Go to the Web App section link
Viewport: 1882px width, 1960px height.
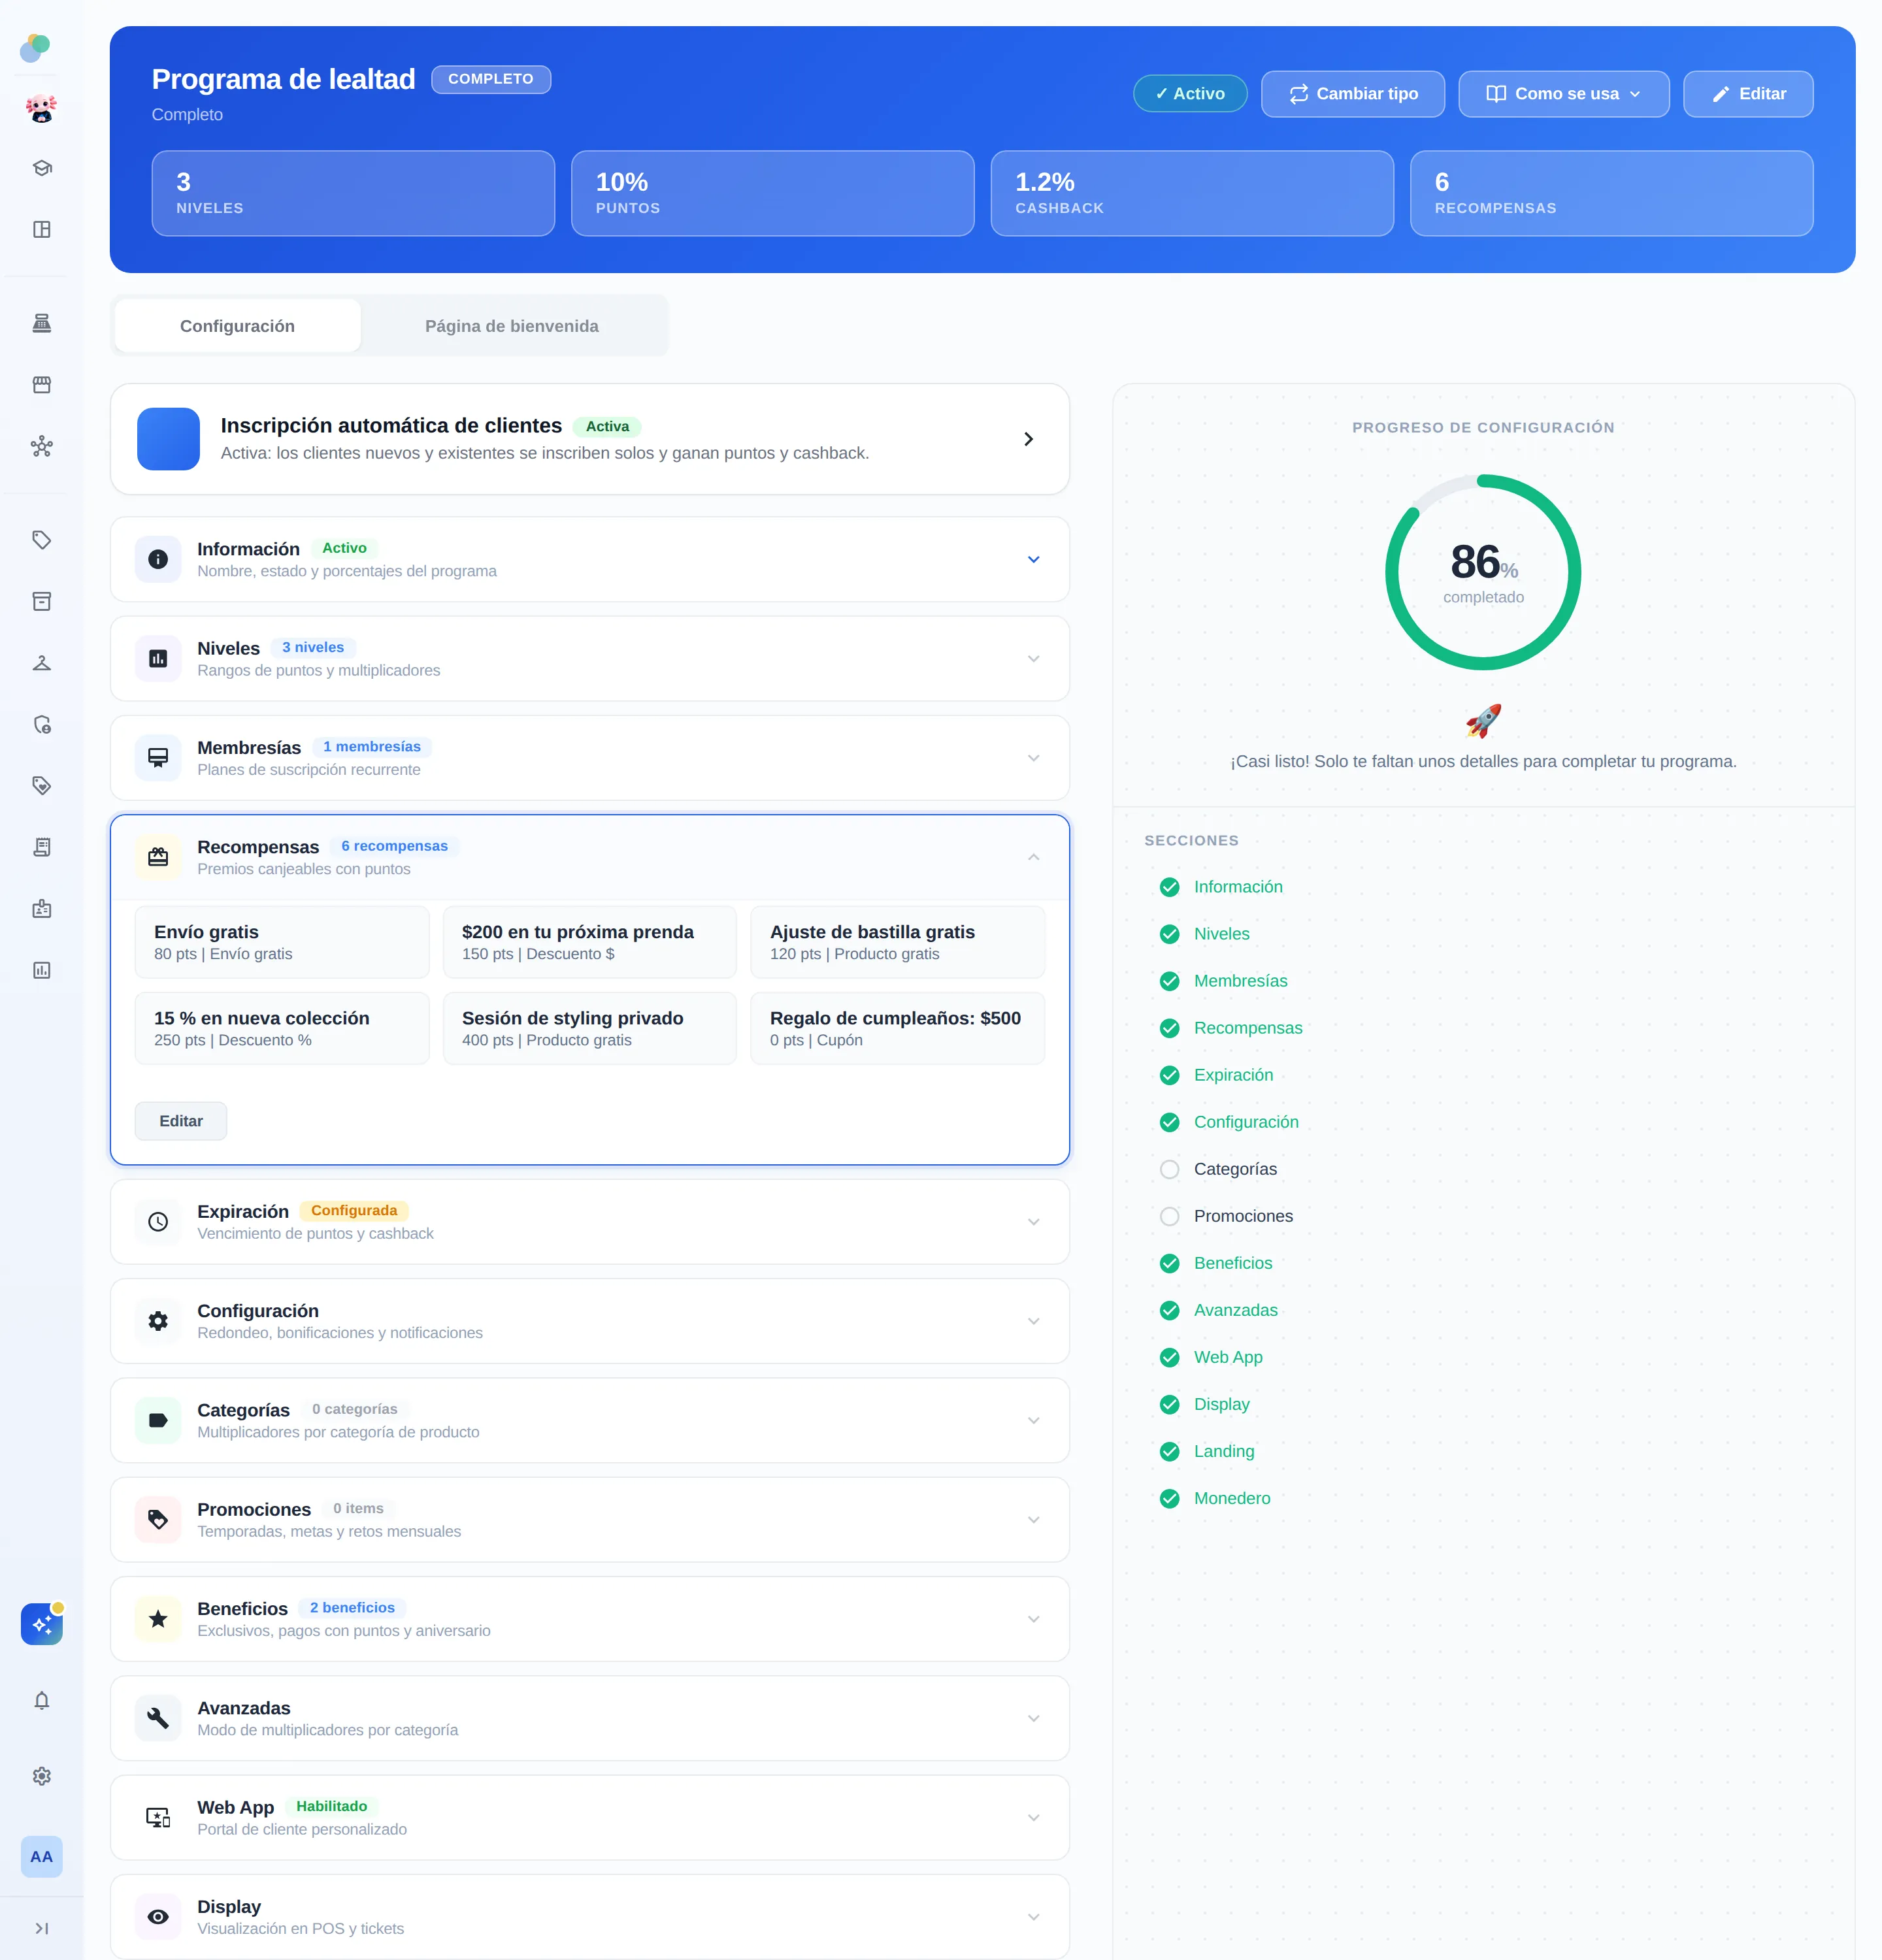click(1227, 1357)
